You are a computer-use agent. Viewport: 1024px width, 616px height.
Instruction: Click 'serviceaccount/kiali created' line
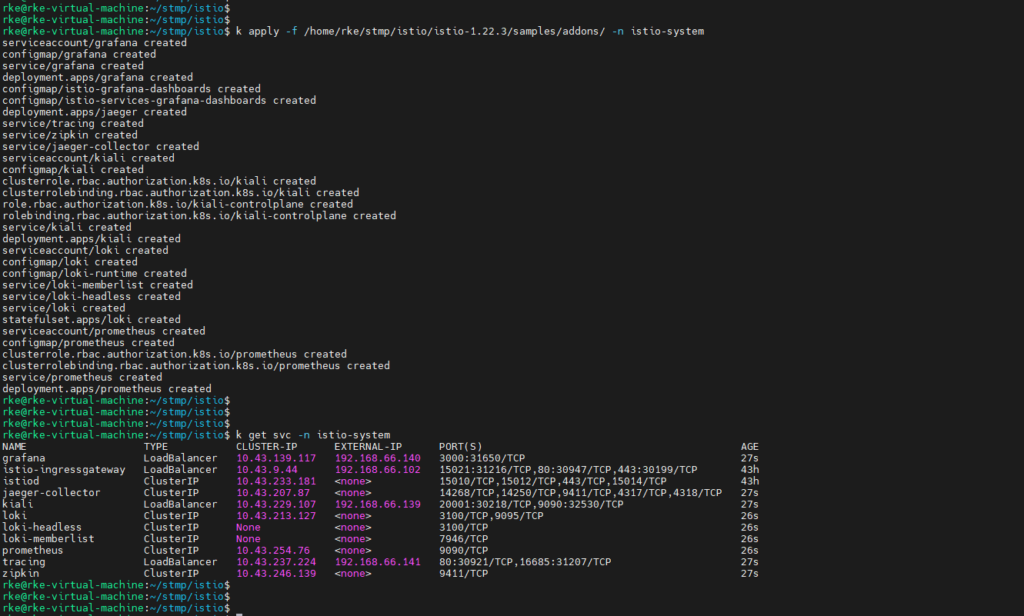[x=88, y=158]
